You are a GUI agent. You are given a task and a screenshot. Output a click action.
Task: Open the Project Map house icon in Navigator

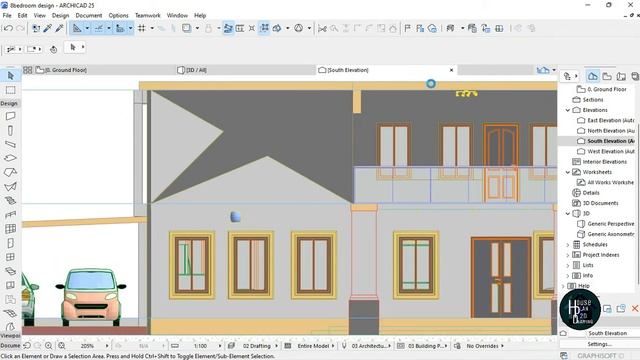593,76
